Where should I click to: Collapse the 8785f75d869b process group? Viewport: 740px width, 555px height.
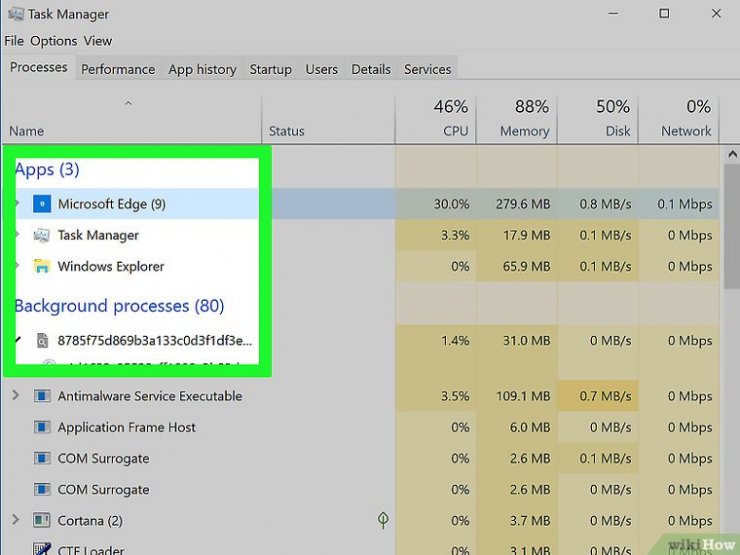[x=18, y=340]
